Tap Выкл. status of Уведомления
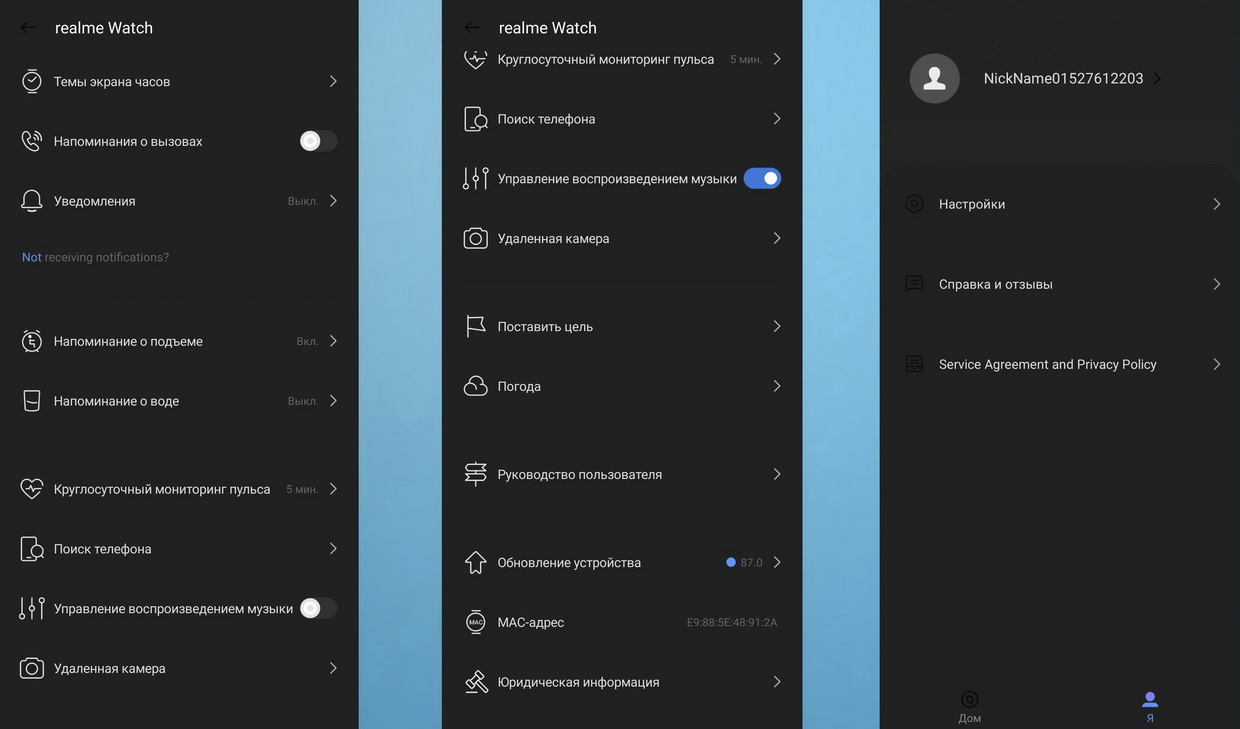 tap(303, 201)
